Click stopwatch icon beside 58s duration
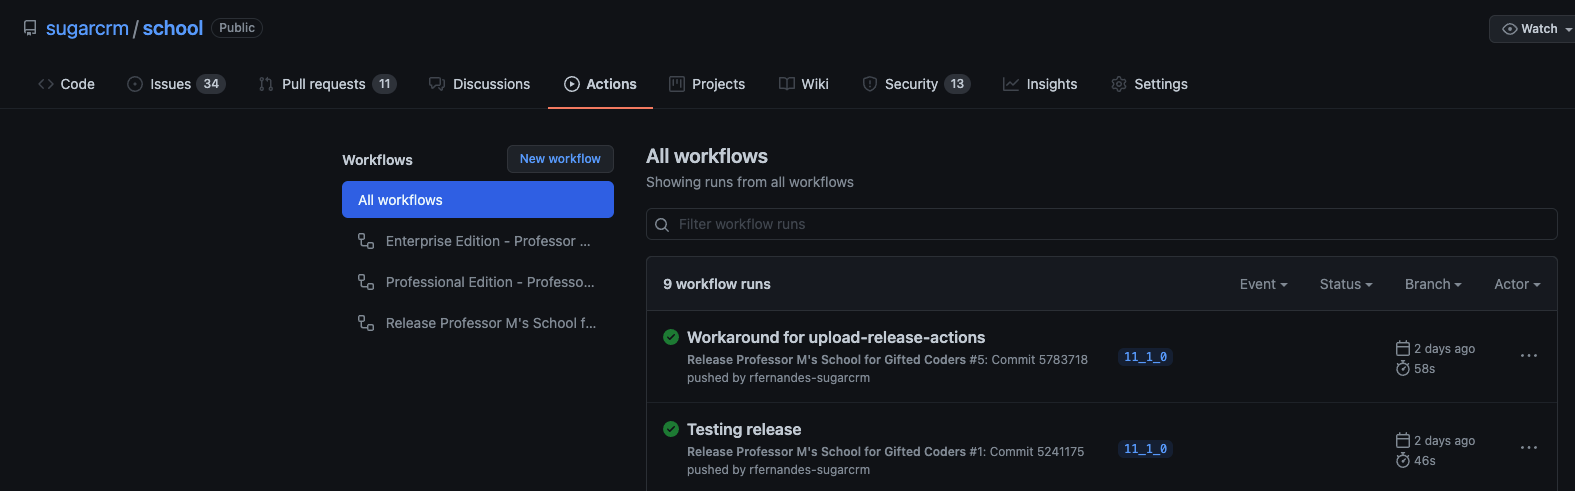1575x491 pixels. point(1403,369)
